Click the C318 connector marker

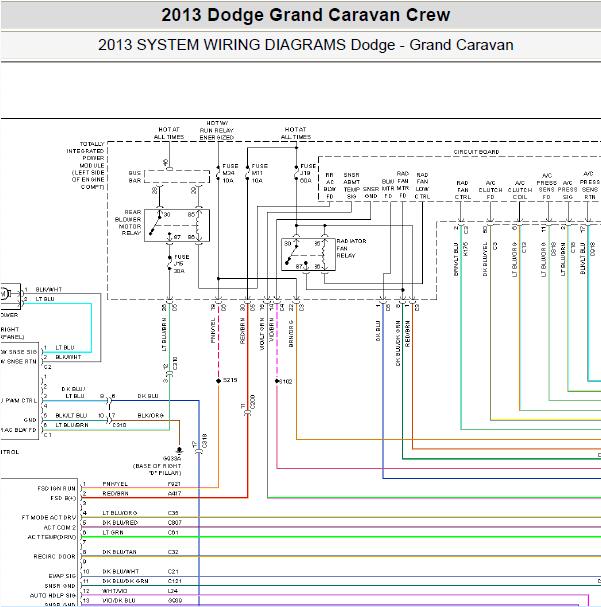point(199,451)
